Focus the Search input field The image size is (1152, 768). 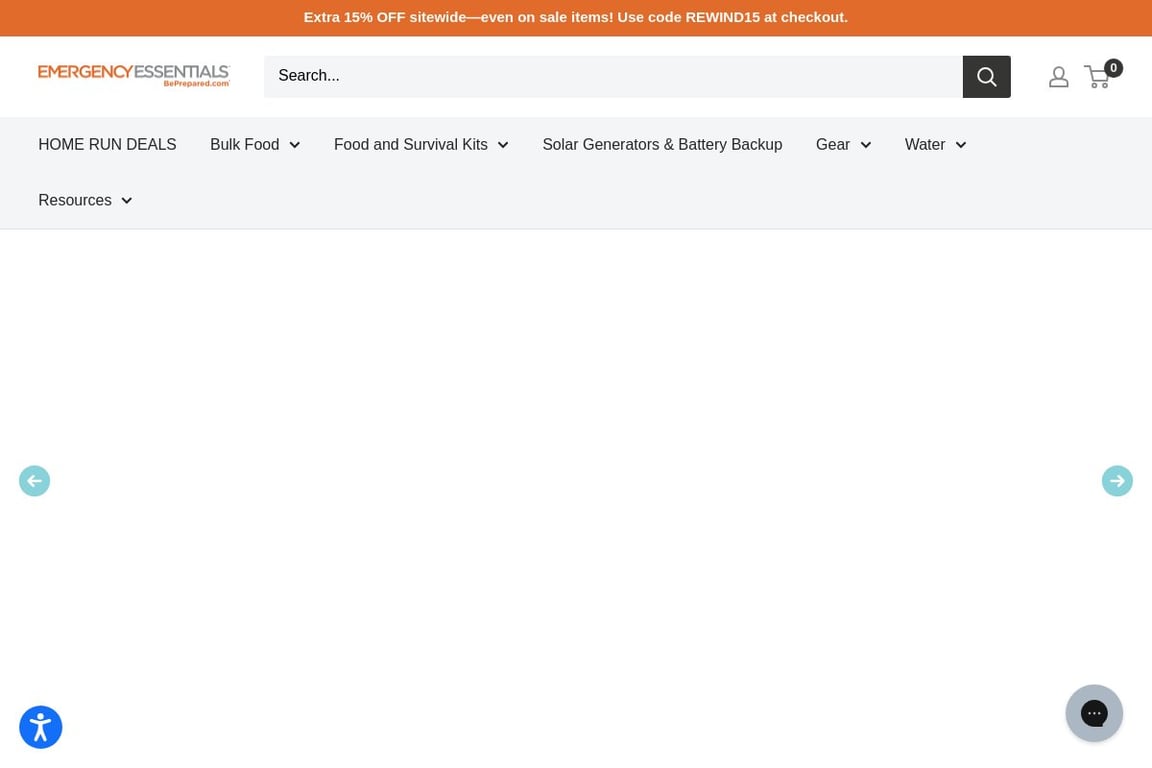tap(612, 77)
